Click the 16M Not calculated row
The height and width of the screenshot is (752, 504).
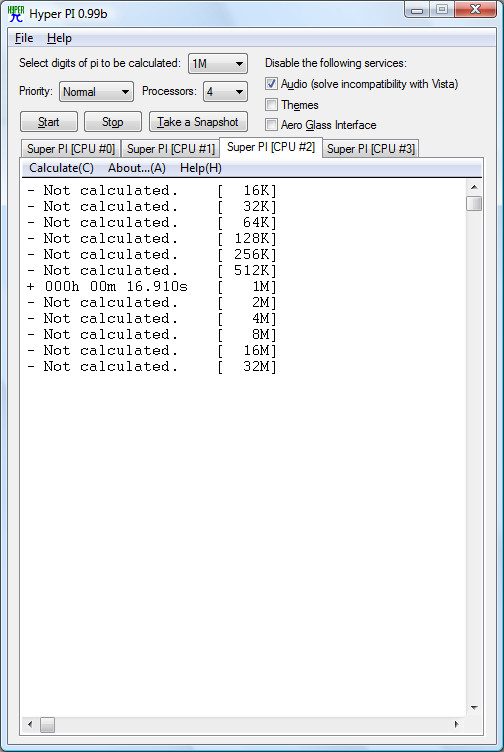(152, 351)
